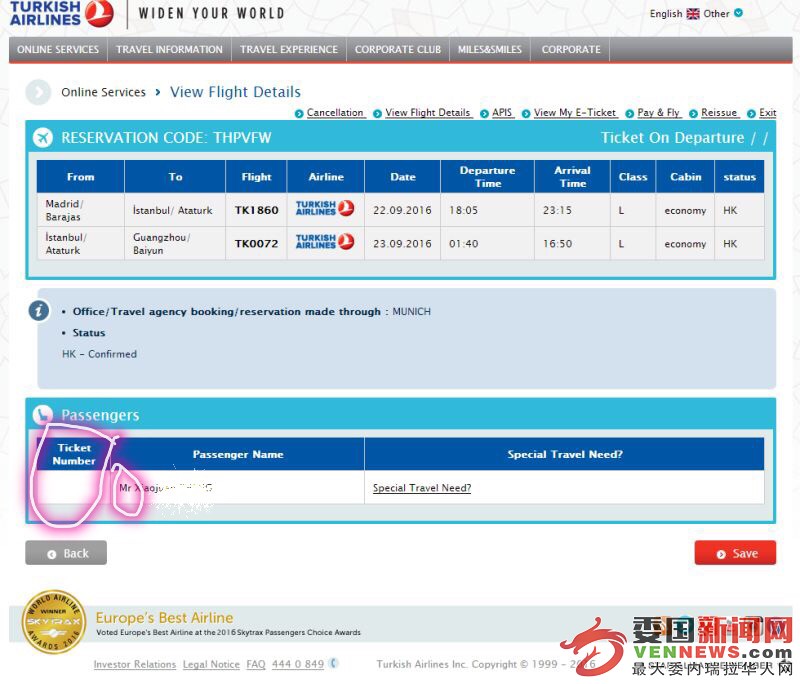Click the Exit link
The width and height of the screenshot is (800, 684).
767,113
